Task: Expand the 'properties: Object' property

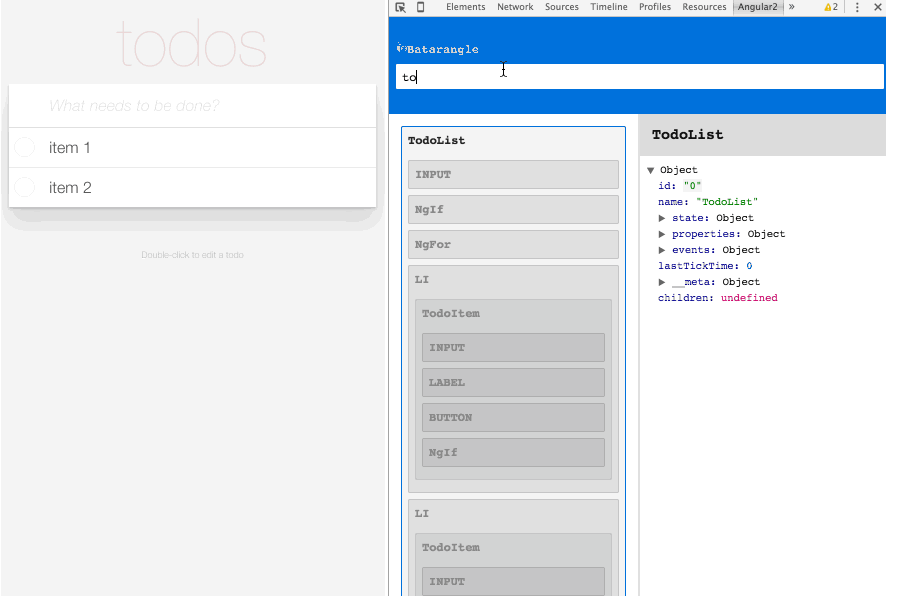Action: click(662, 234)
